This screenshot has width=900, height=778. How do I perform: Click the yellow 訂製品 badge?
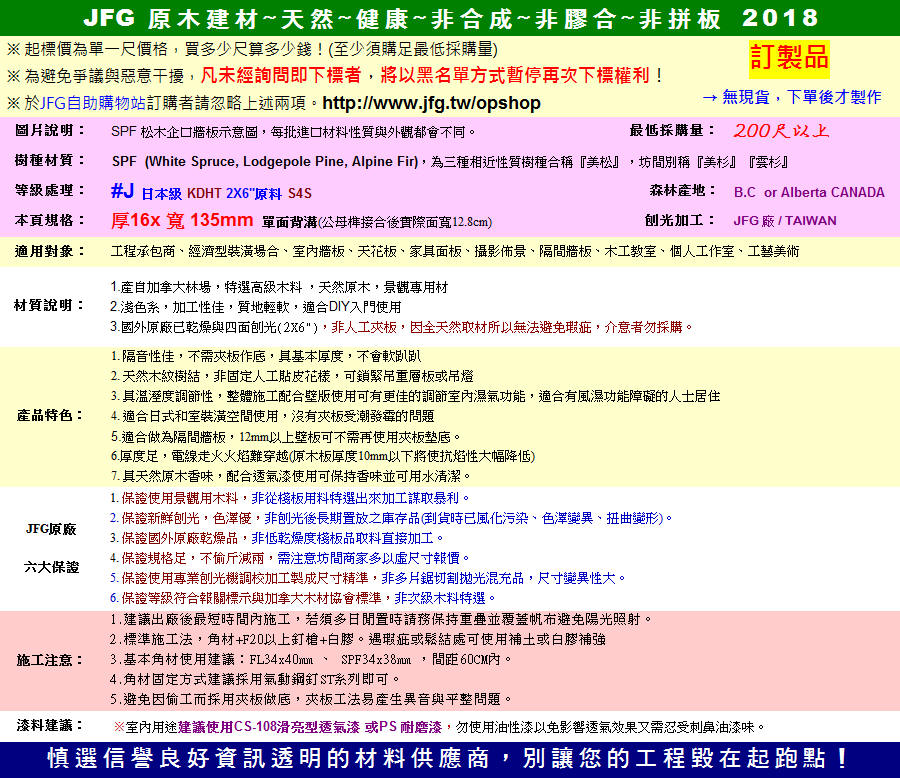[x=789, y=57]
